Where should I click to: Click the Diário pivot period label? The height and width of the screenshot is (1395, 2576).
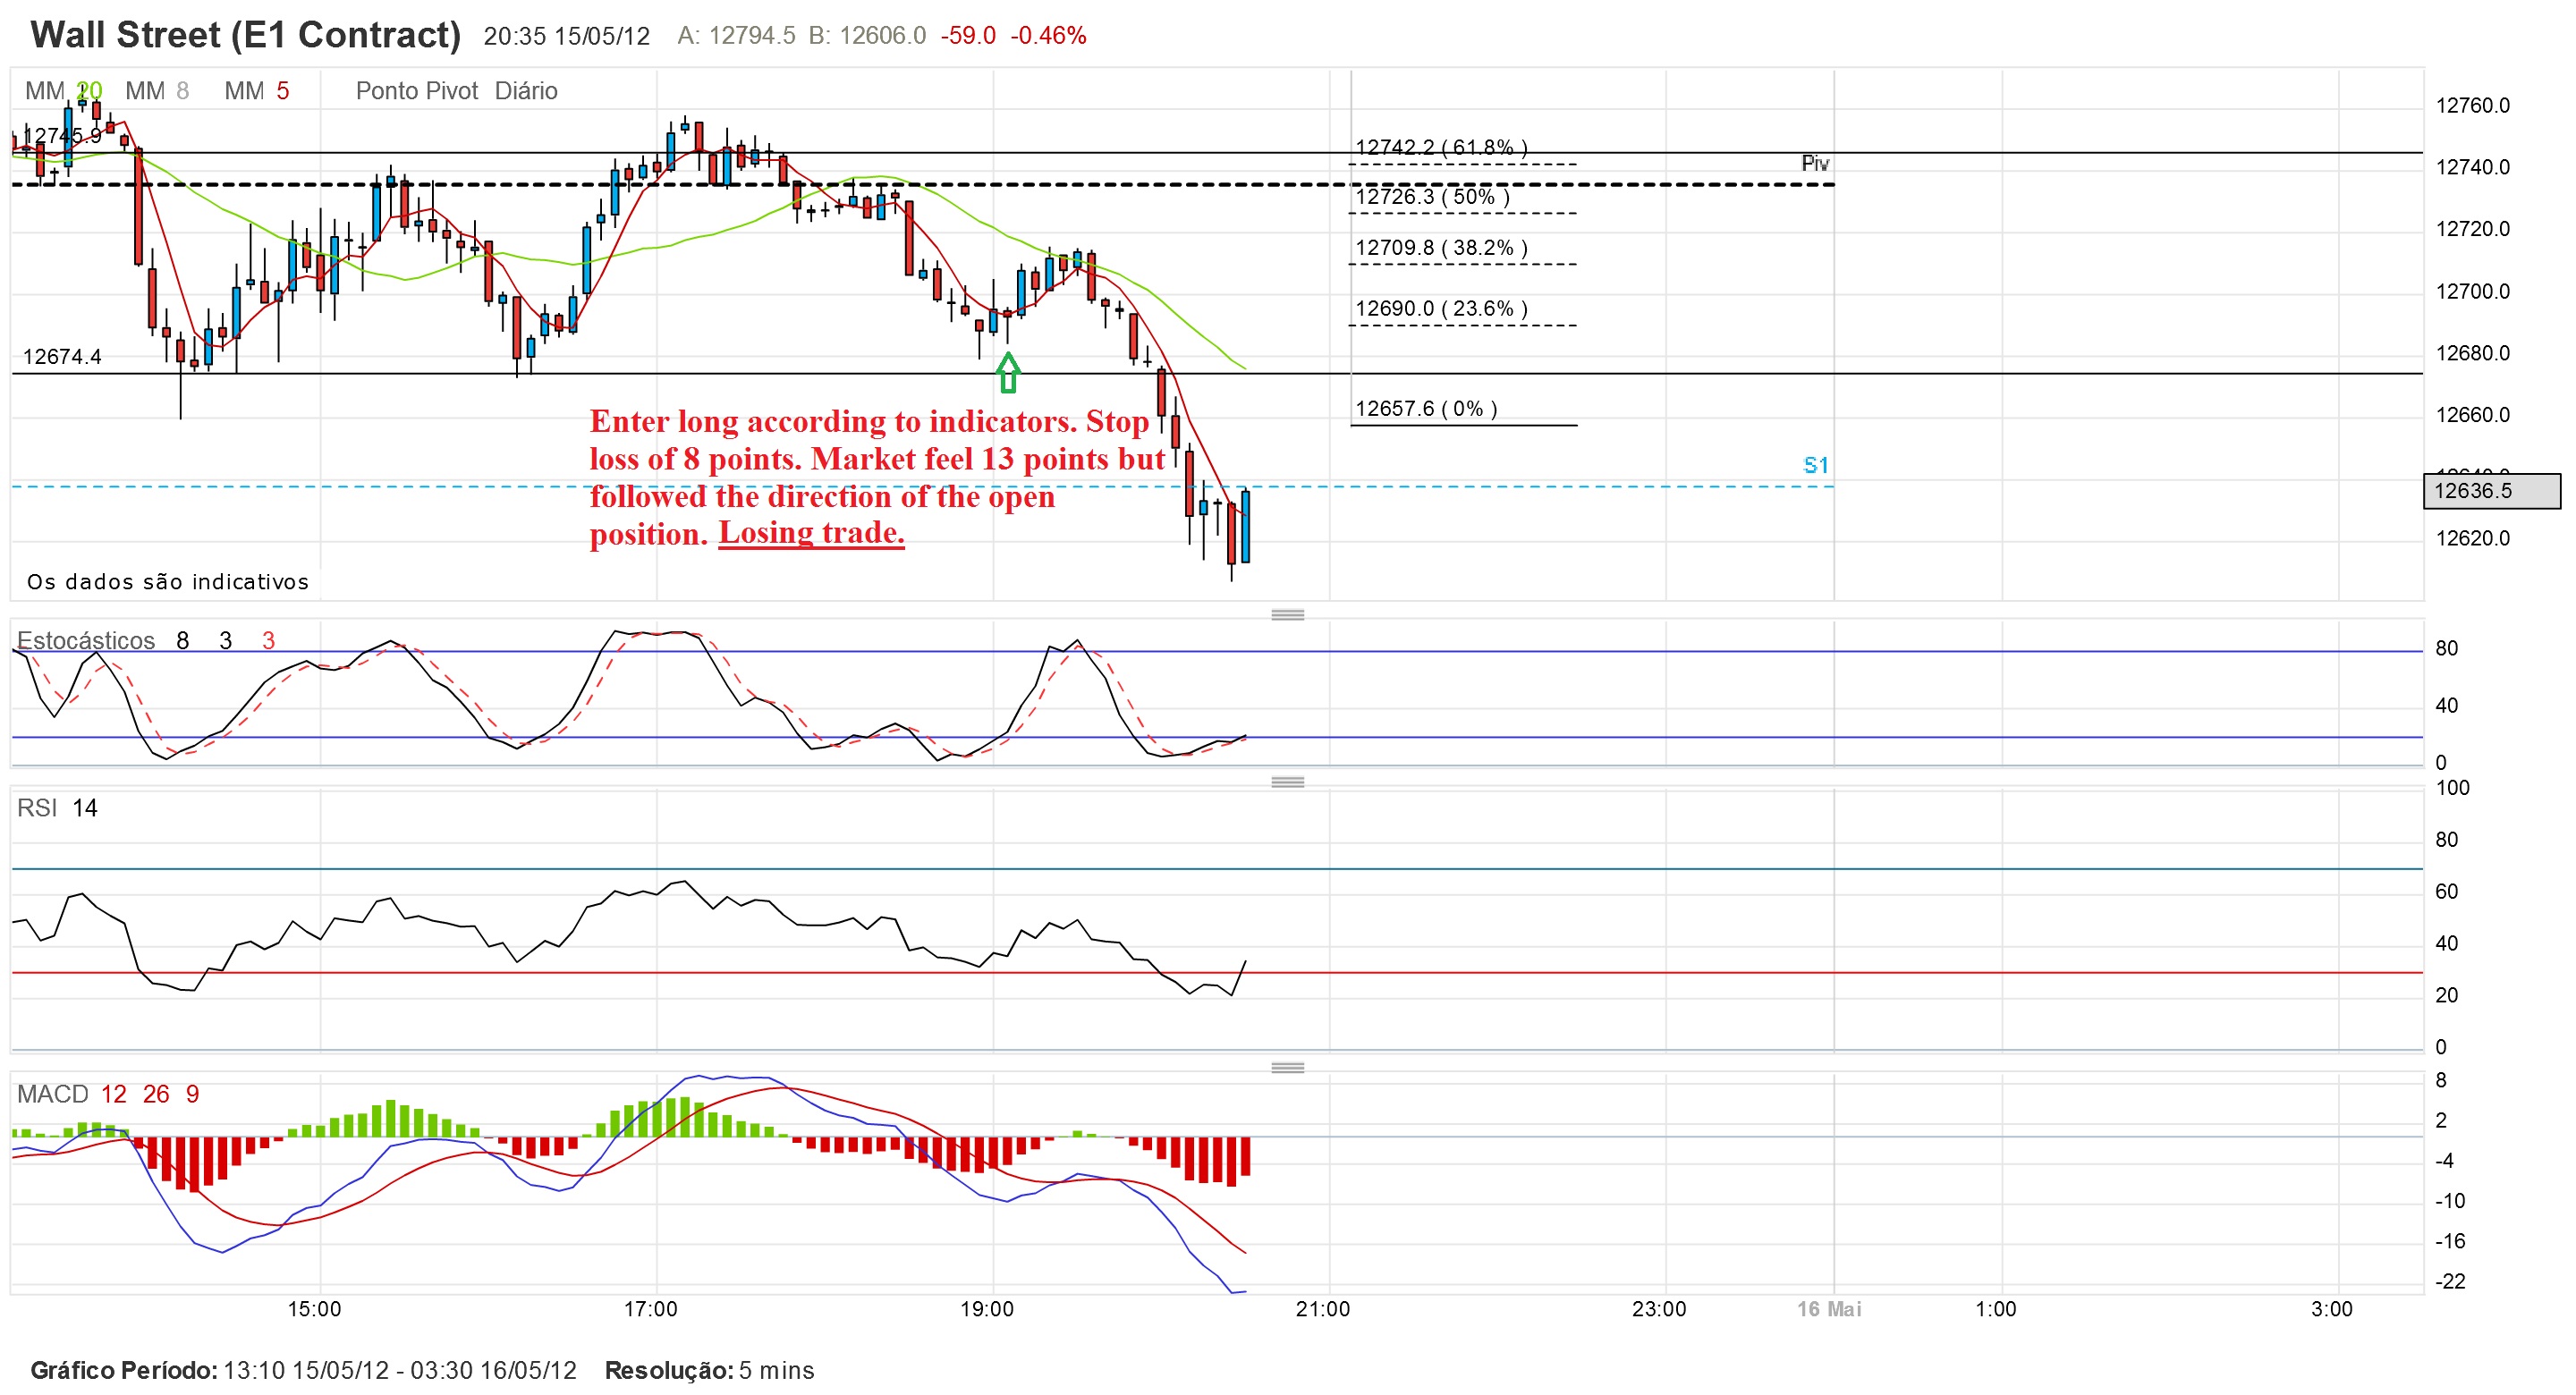pyautogui.click(x=526, y=91)
